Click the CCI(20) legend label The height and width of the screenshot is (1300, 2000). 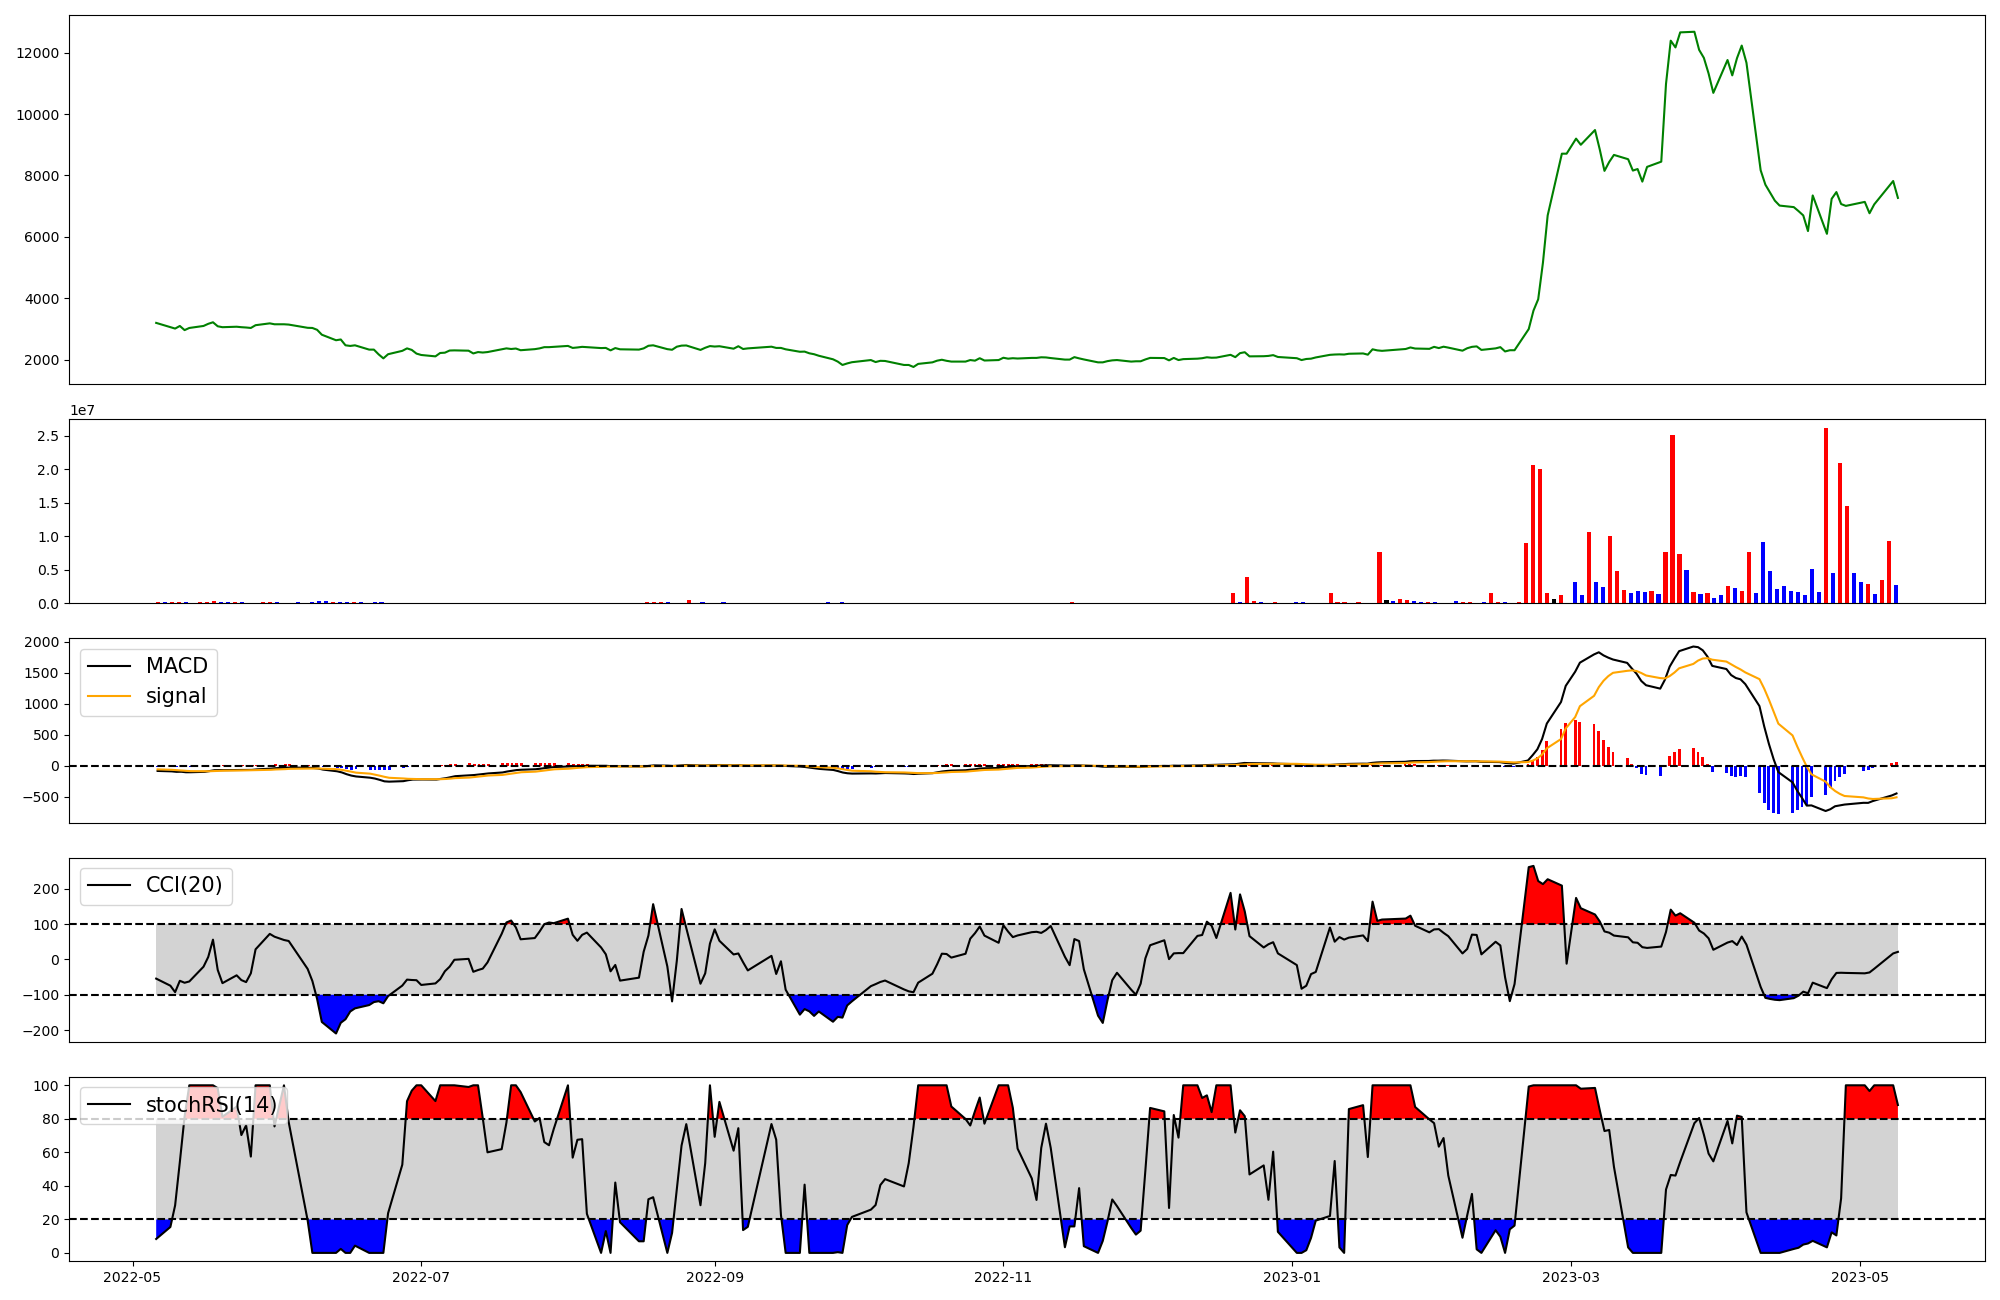[184, 885]
